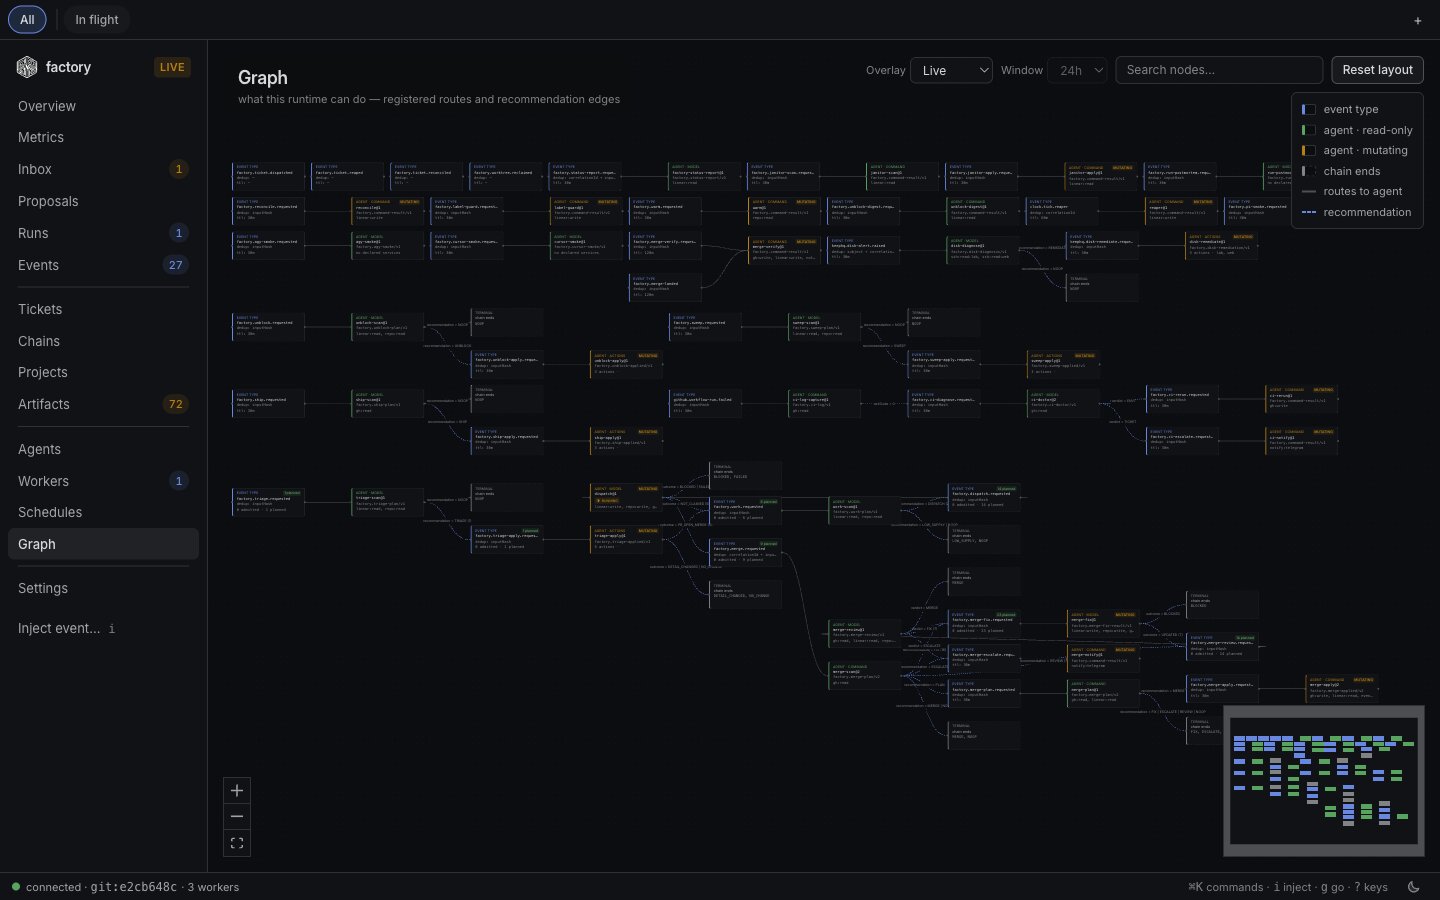Open Projects in the sidebar
Image resolution: width=1440 pixels, height=900 pixels.
pos(103,372)
